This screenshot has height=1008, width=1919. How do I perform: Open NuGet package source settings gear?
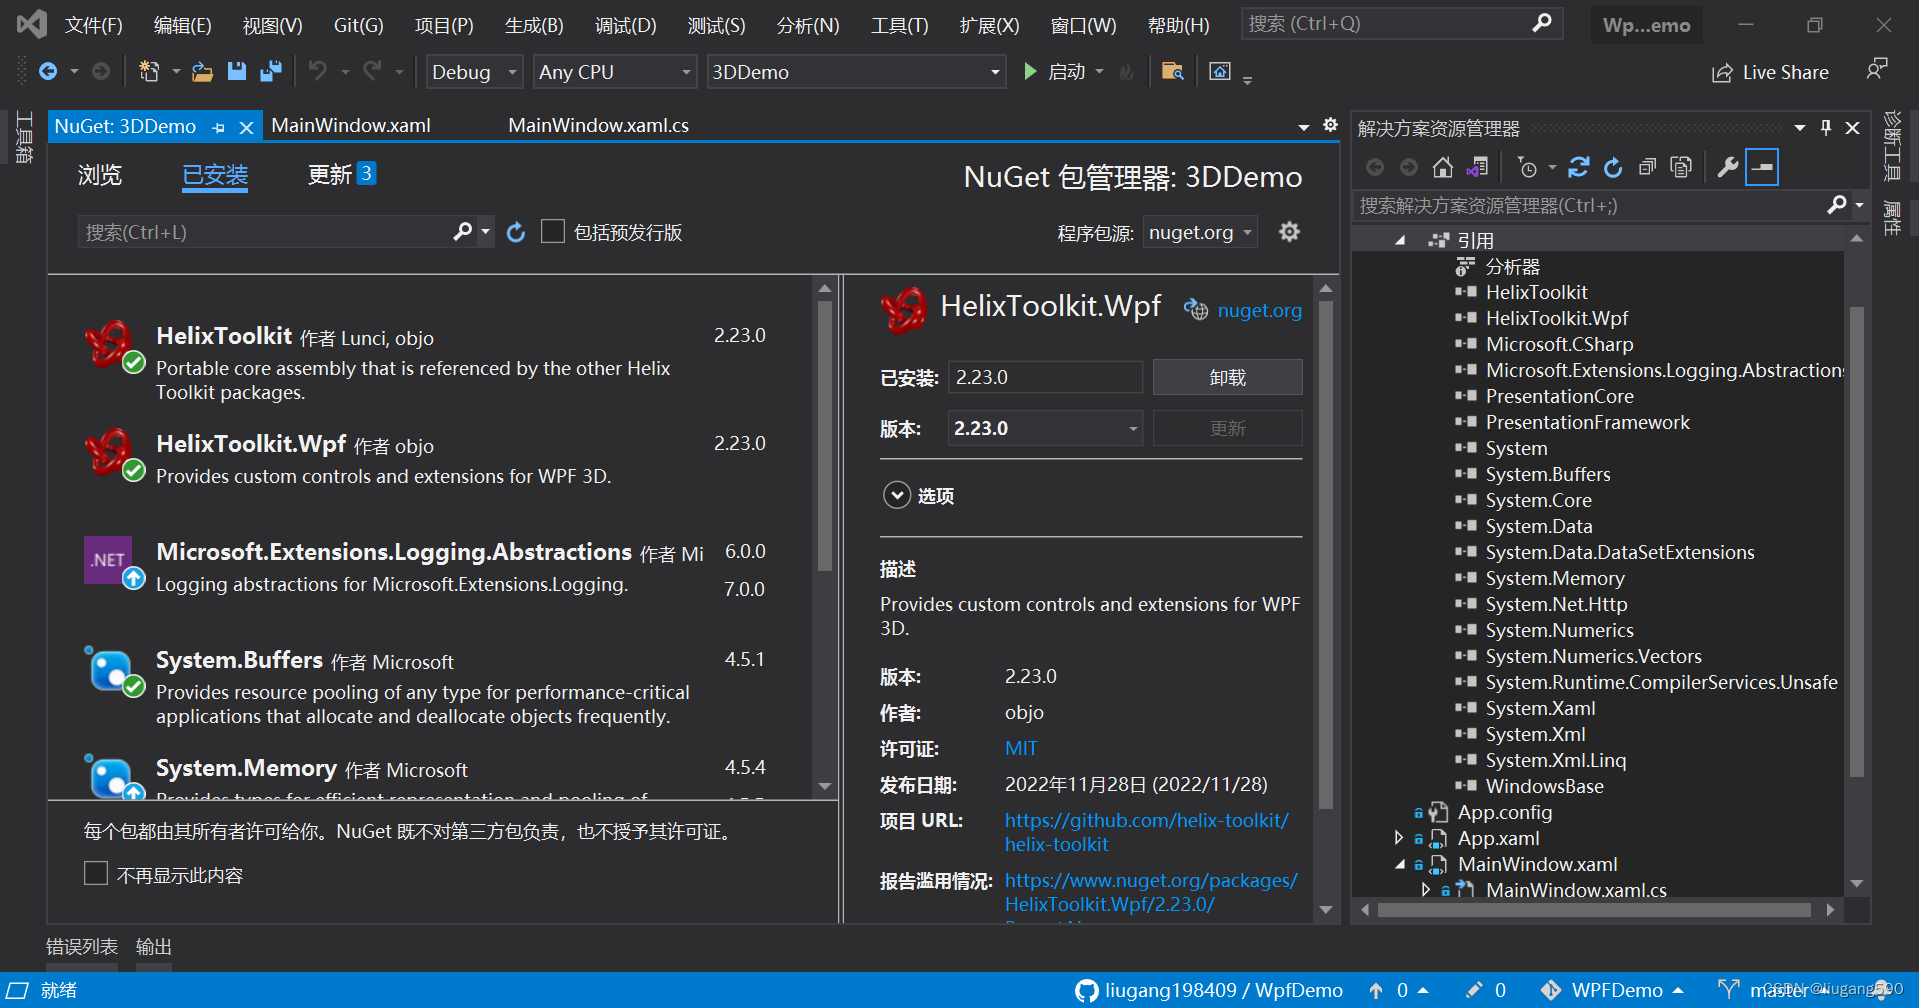pos(1290,232)
